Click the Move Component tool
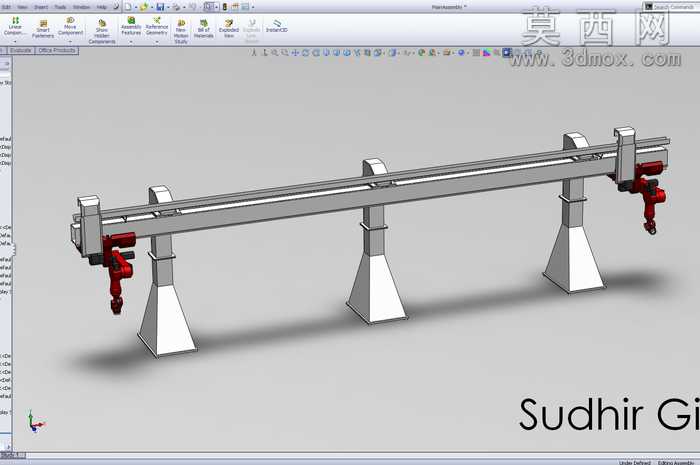Image resolution: width=700 pixels, height=465 pixels. coord(70,26)
